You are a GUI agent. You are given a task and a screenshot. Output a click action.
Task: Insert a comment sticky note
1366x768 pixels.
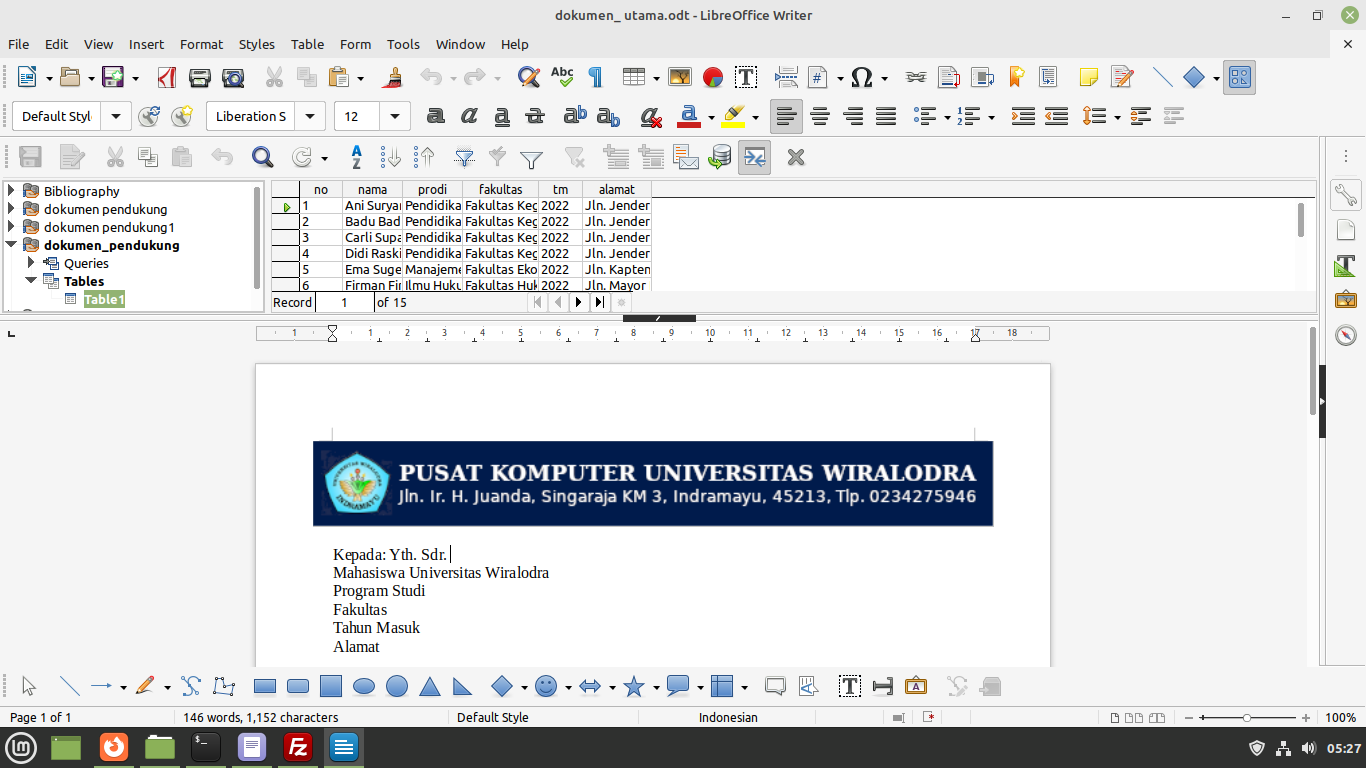tap(1089, 77)
